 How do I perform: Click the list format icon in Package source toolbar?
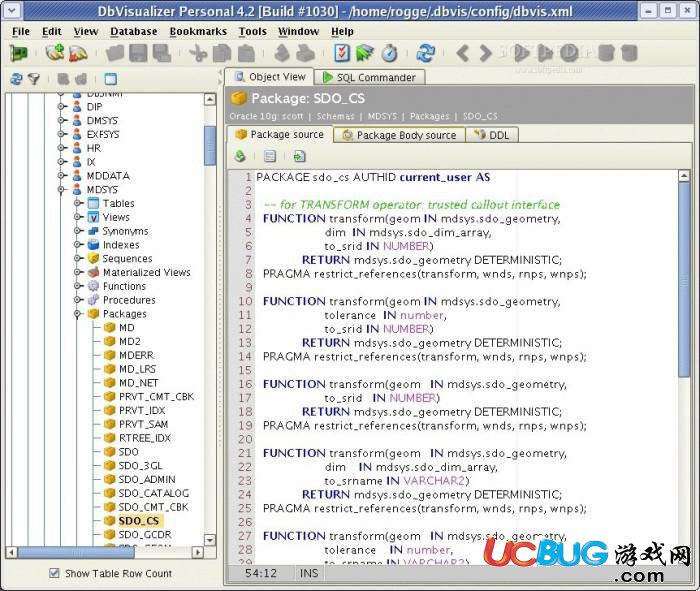click(x=270, y=156)
